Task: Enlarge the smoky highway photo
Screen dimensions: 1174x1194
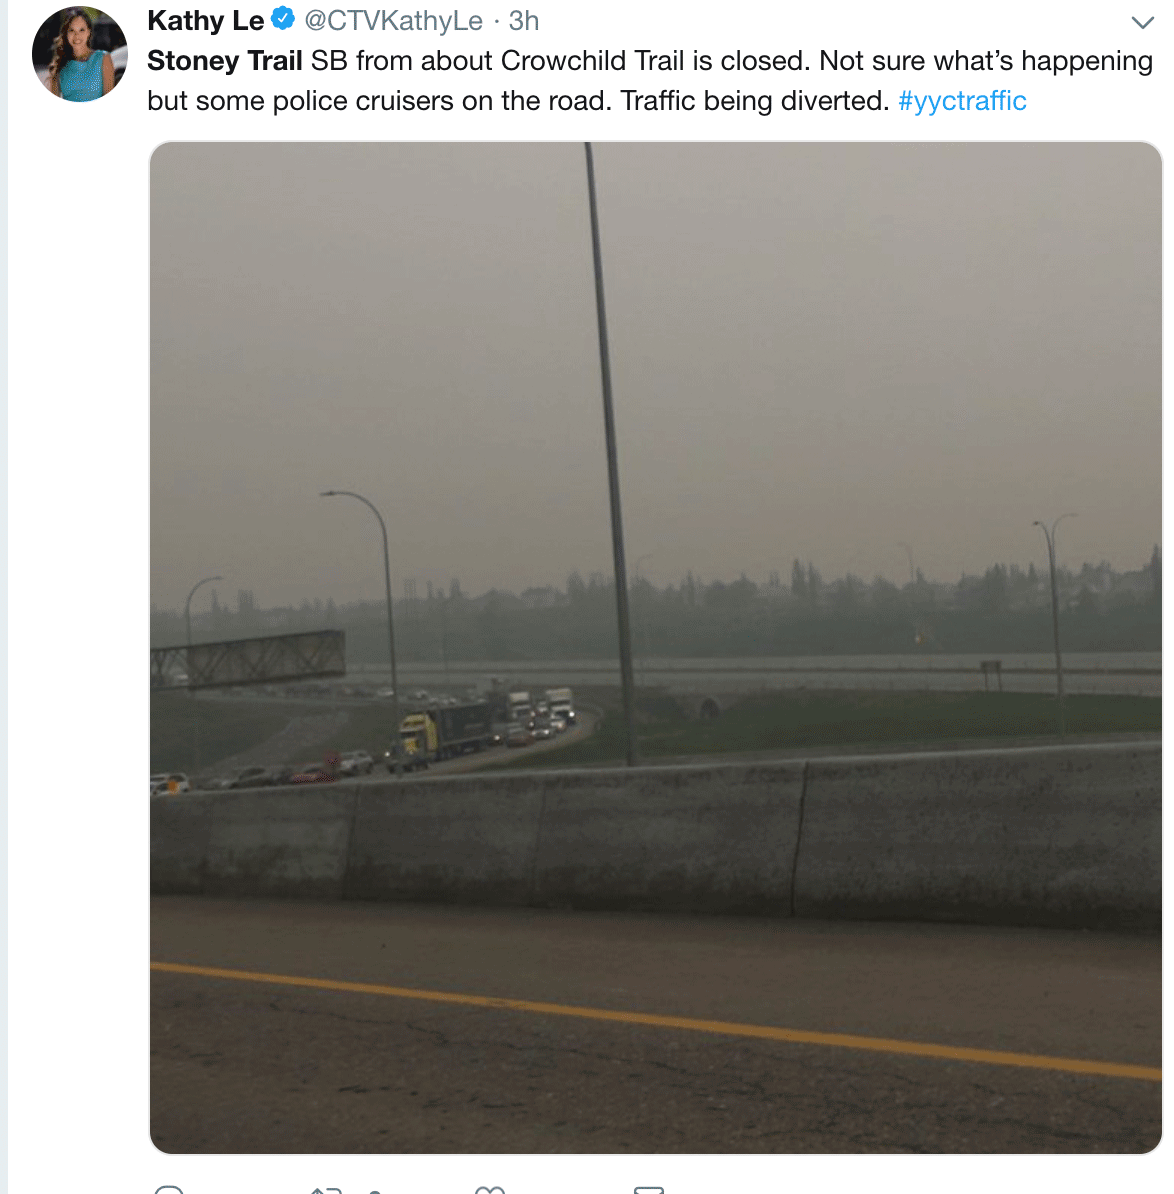Action: 656,647
